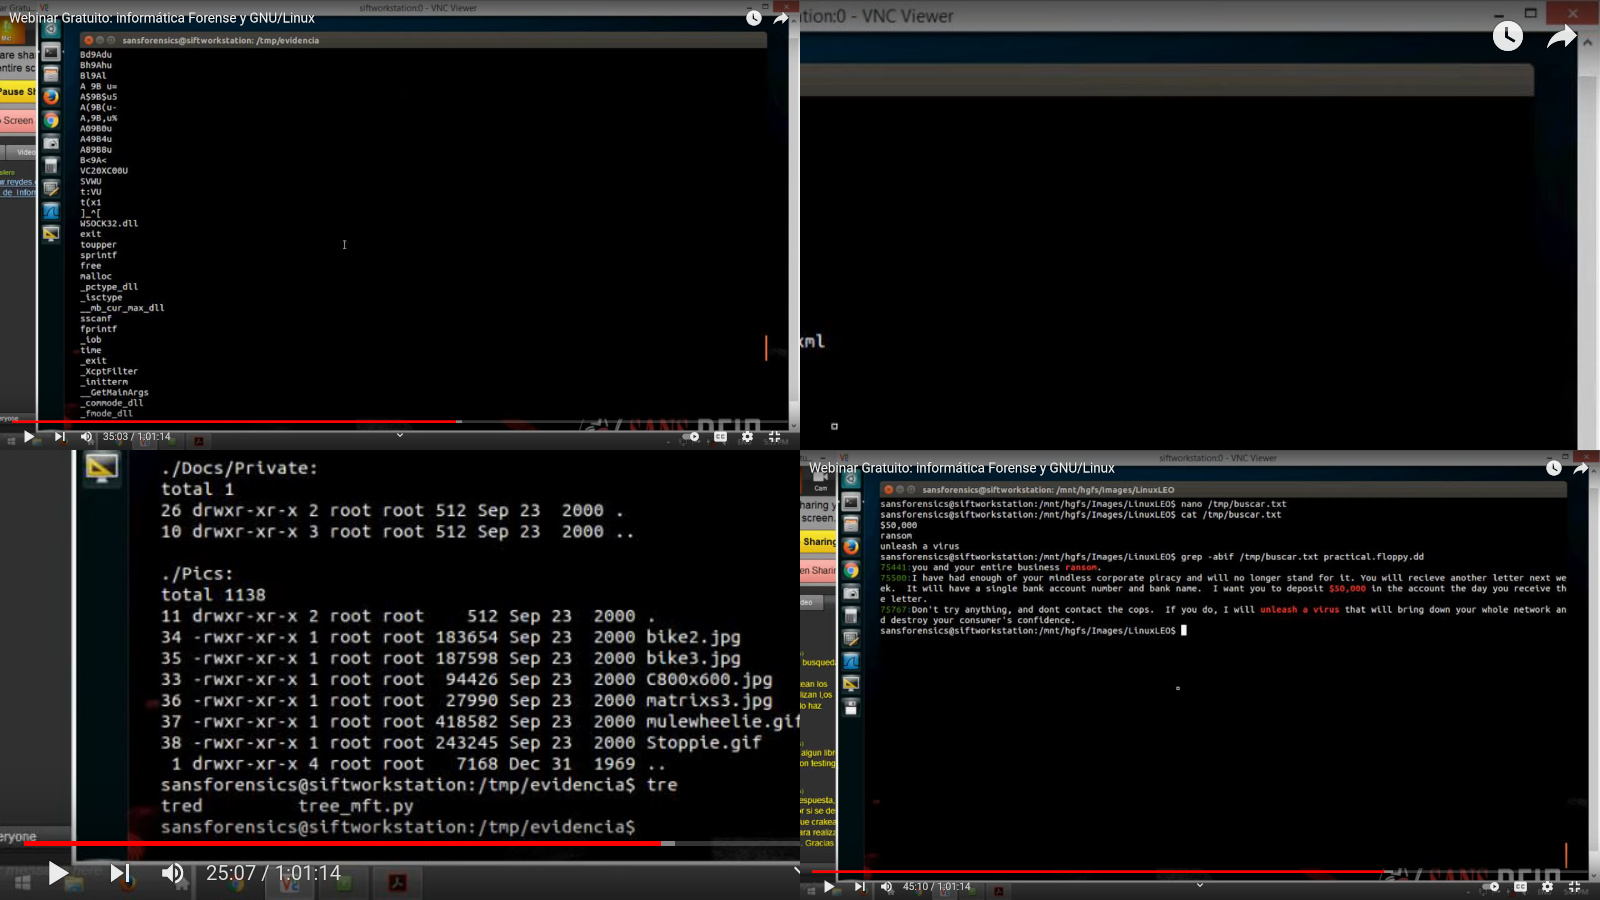Select the grep -abif command line
The width and height of the screenshot is (1600, 900).
coord(1152,557)
